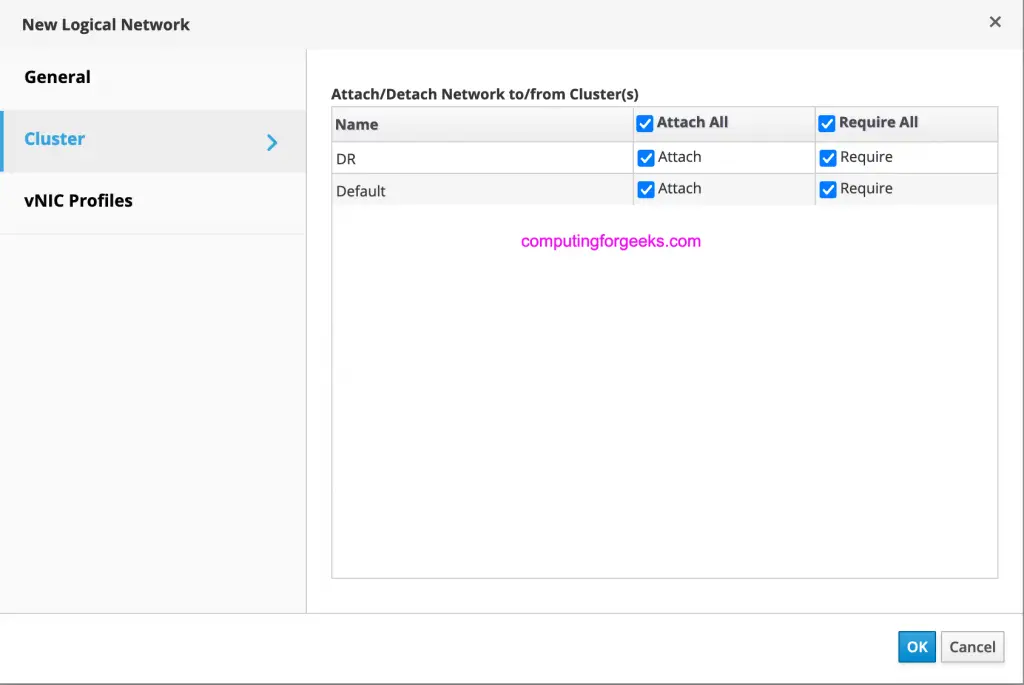1024x685 pixels.
Task: Click the Cancel button
Action: coord(972,646)
